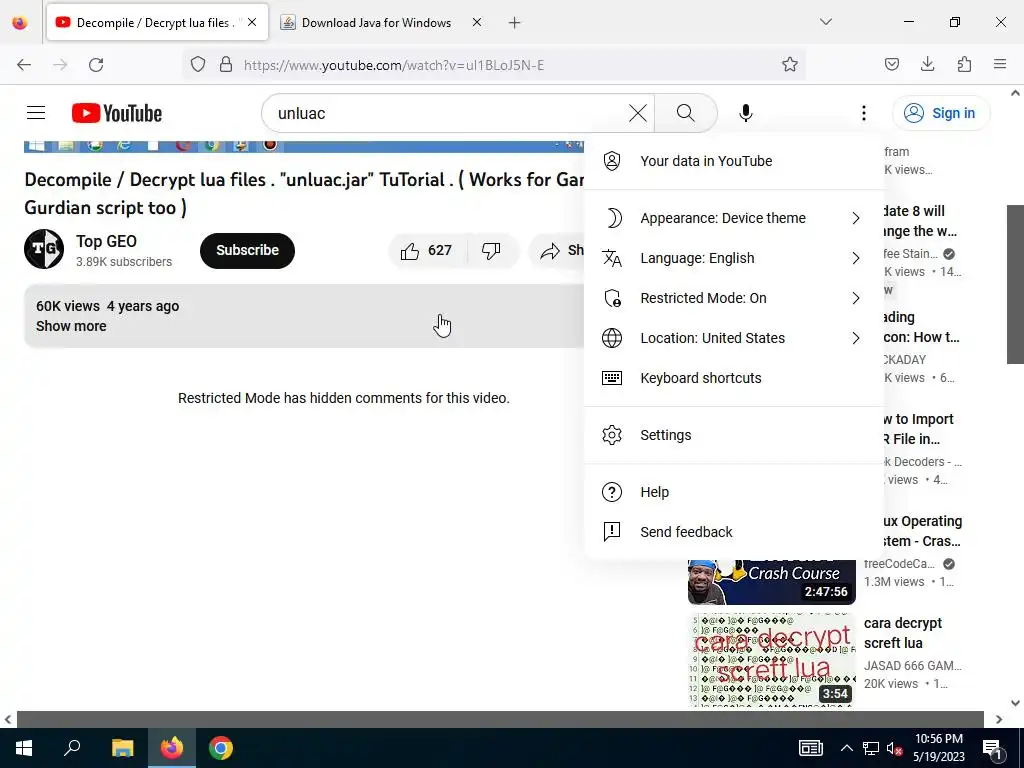Click the Firefox address bar URL
The image size is (1024, 768).
pos(394,65)
